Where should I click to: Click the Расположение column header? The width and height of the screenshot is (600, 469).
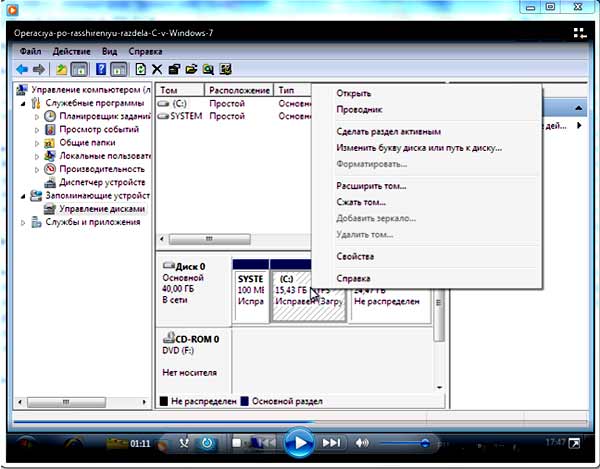237,89
